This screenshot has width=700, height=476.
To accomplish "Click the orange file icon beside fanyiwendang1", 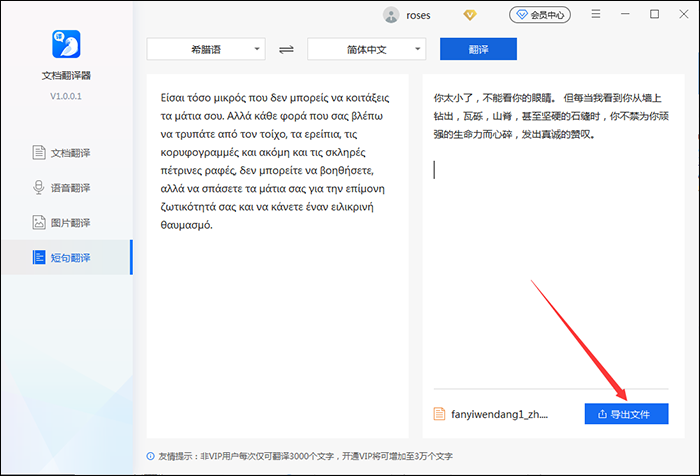I will 439,414.
